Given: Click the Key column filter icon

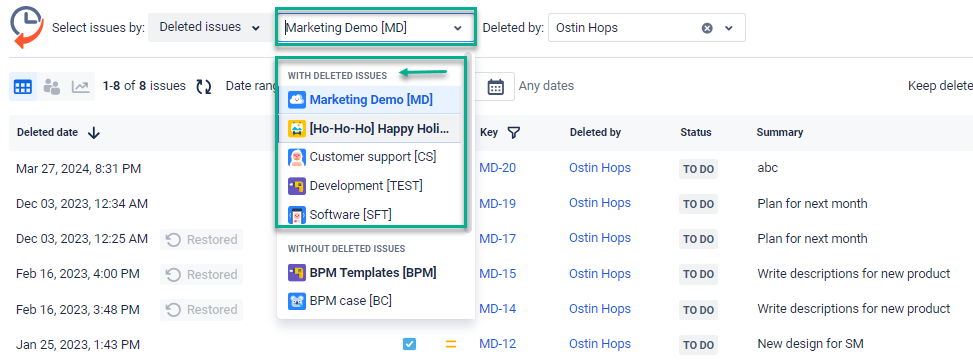Looking at the screenshot, I should [x=513, y=132].
